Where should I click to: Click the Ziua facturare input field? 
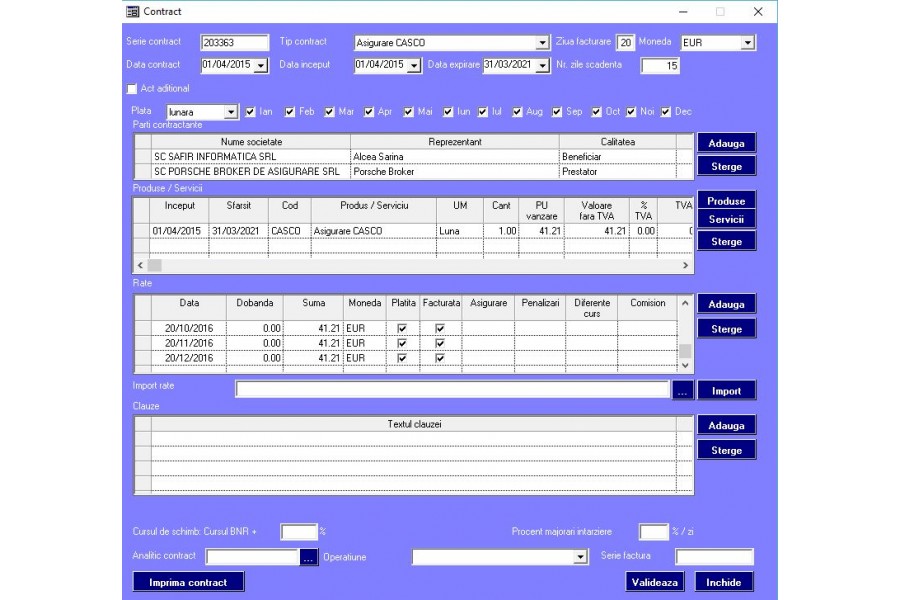[x=625, y=42]
